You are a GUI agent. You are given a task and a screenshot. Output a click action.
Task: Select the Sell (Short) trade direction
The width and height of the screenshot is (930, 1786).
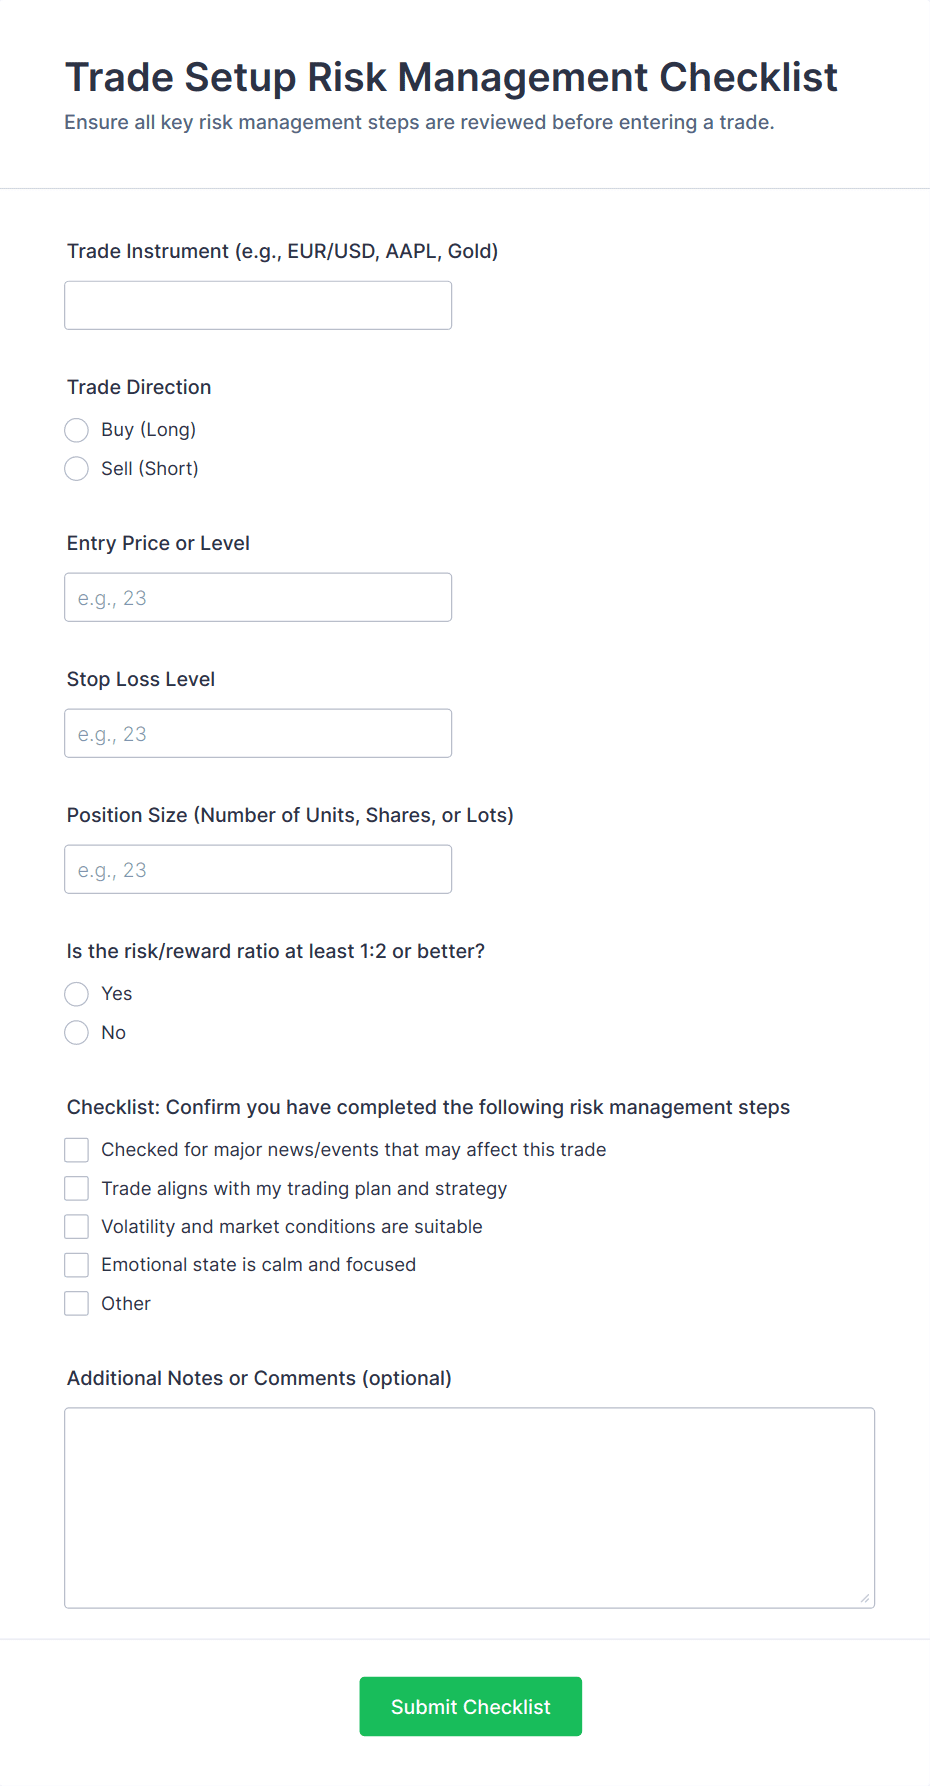click(76, 468)
